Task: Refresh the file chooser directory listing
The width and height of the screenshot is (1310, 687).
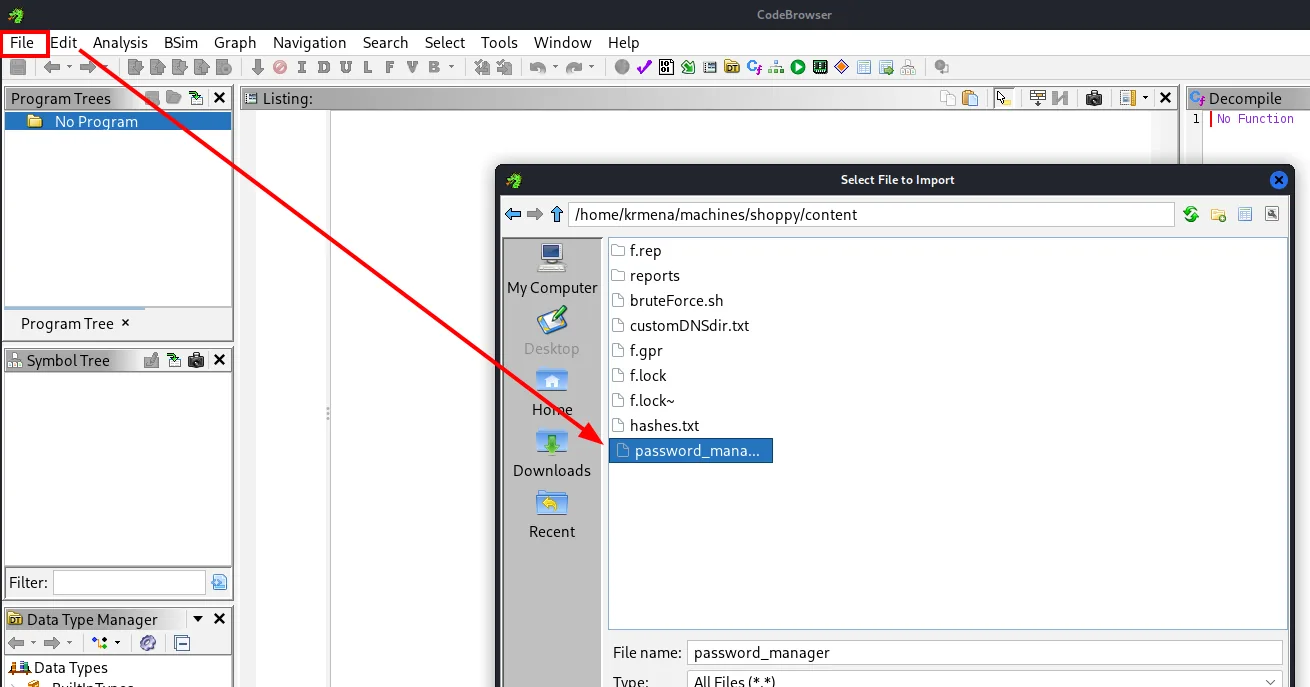Action: [x=1191, y=214]
